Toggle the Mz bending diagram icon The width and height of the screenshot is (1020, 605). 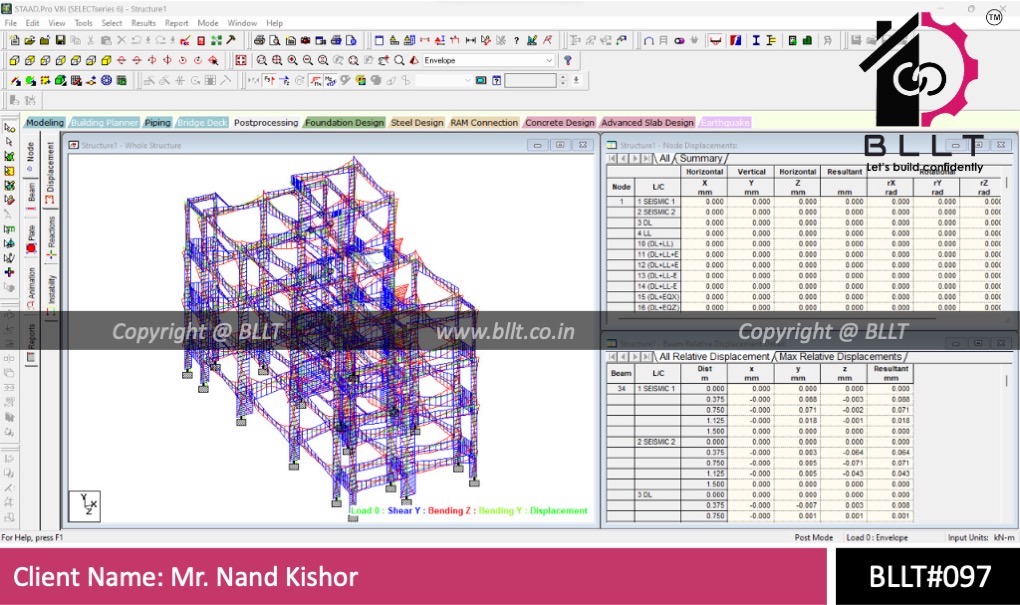(330, 81)
